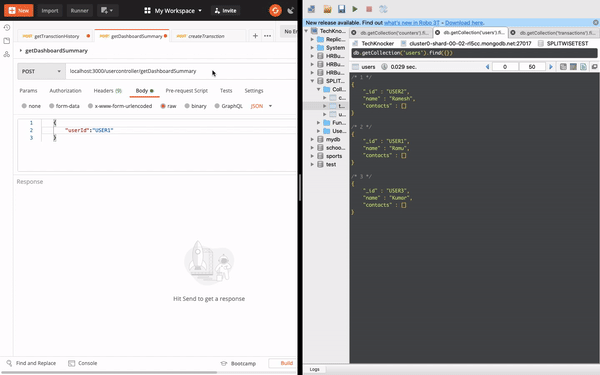Switch results to tree view icon
Screen dimensions: 600x375
coord(563,67)
